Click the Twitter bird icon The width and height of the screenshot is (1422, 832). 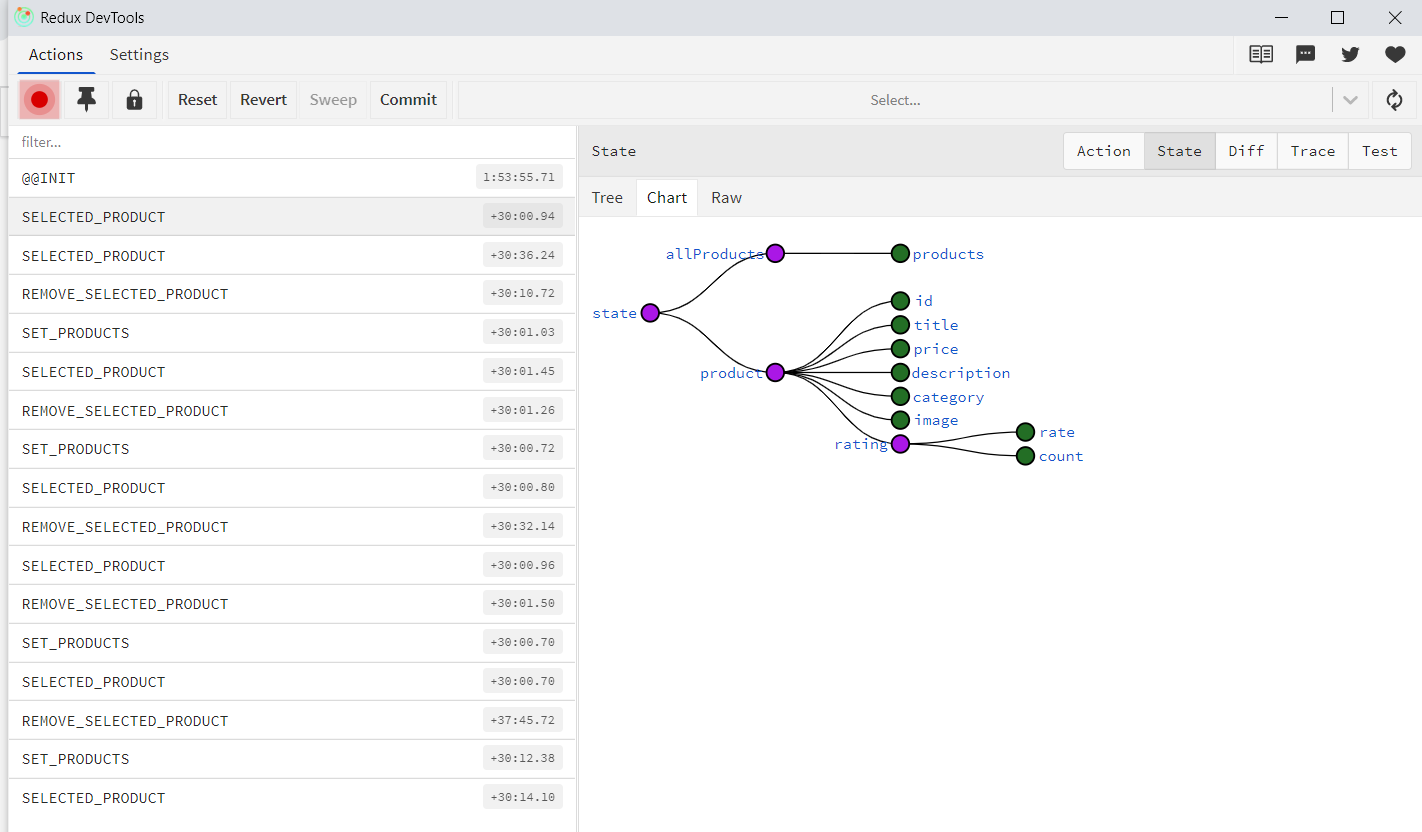1350,54
